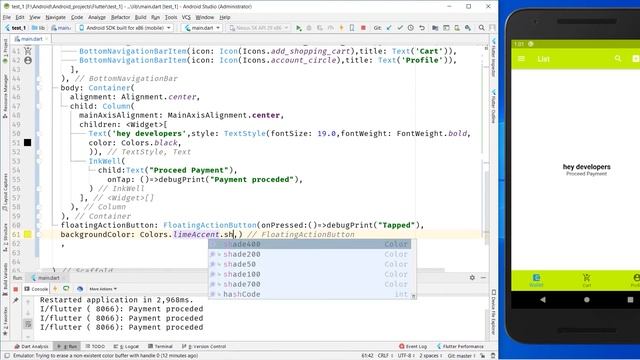Viewport: 640px width, 360px height.
Task: Open the Tools menu
Action: [171, 17]
